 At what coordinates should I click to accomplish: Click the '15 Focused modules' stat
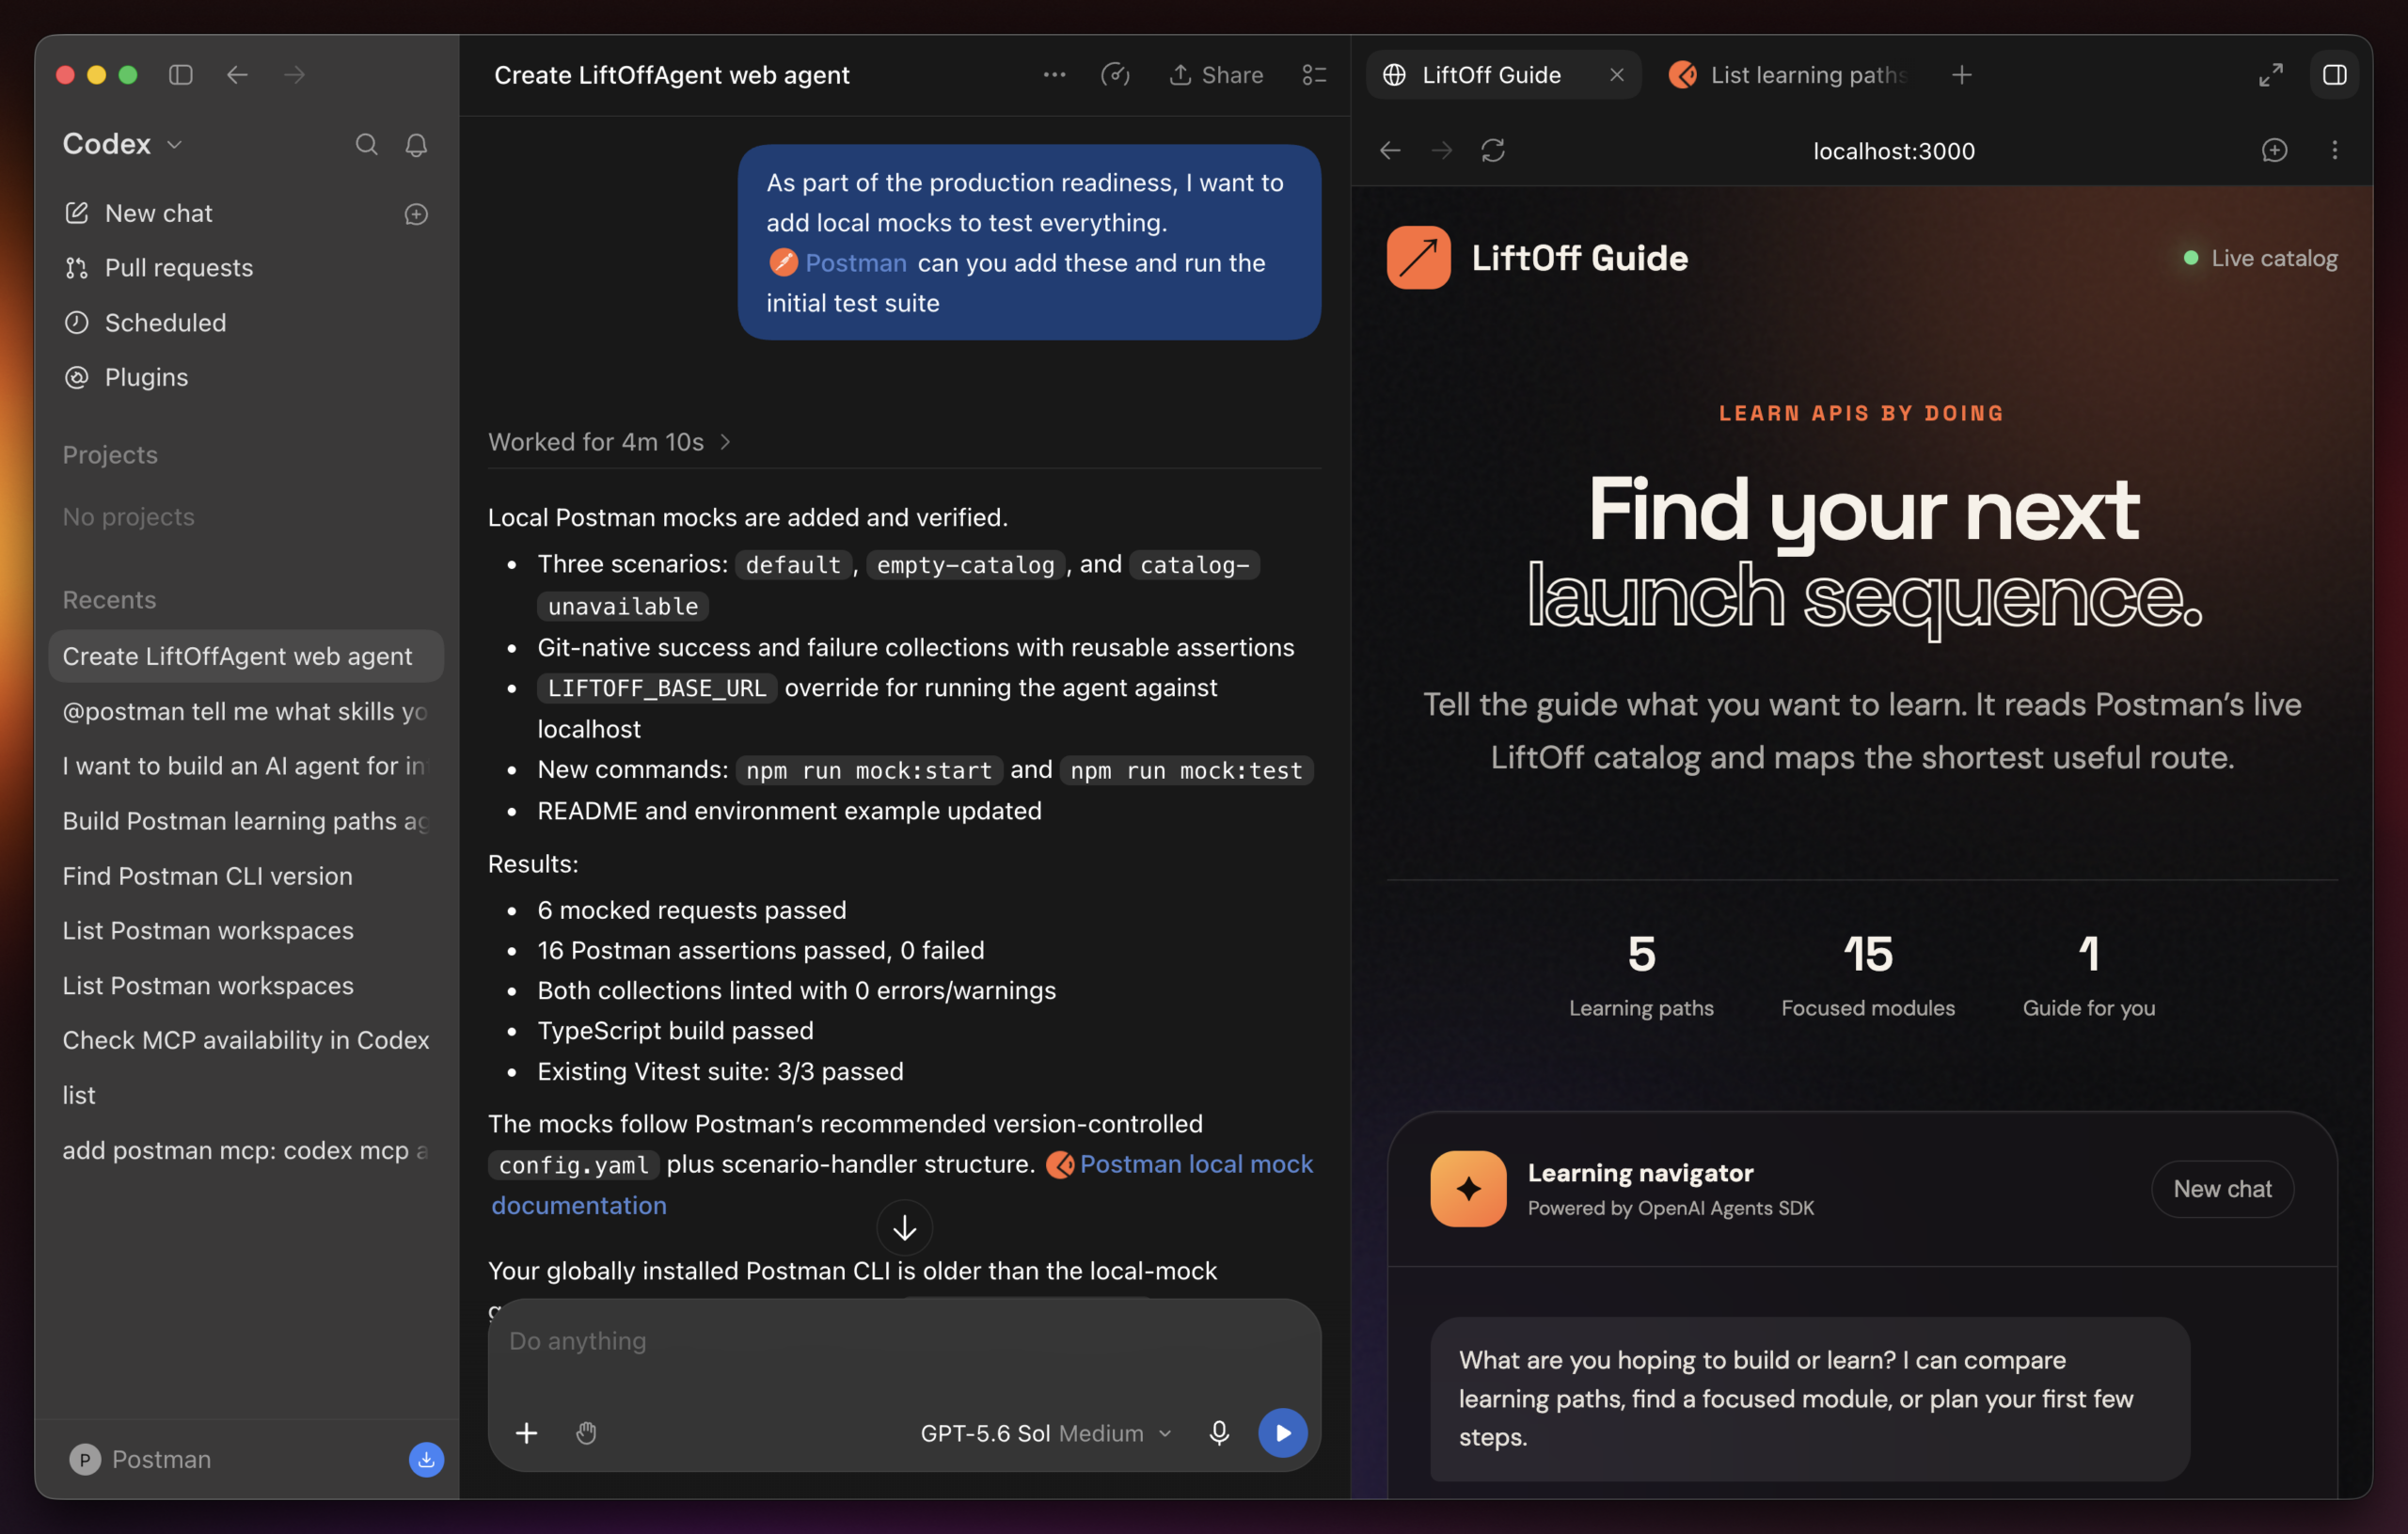point(1868,975)
